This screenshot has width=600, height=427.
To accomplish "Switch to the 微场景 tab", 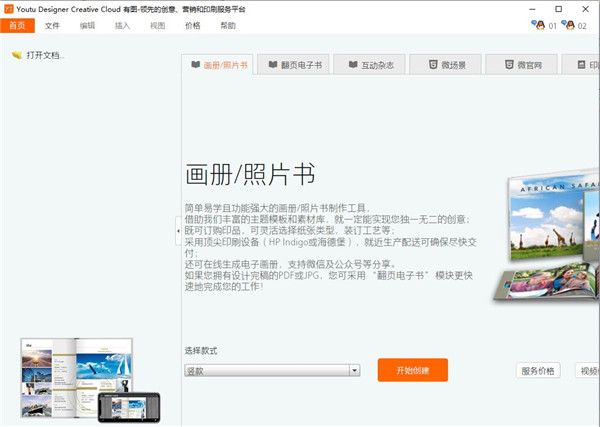I will point(445,65).
